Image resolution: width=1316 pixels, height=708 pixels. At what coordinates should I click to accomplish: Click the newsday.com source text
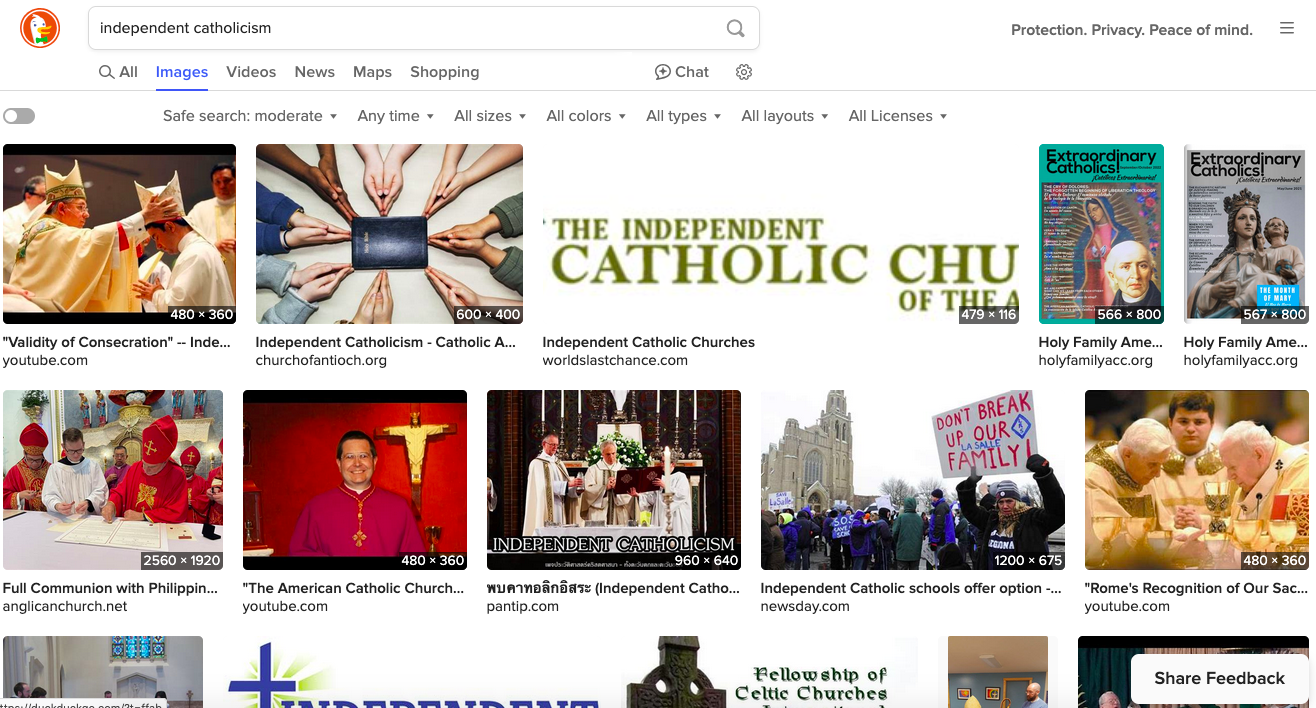805,606
